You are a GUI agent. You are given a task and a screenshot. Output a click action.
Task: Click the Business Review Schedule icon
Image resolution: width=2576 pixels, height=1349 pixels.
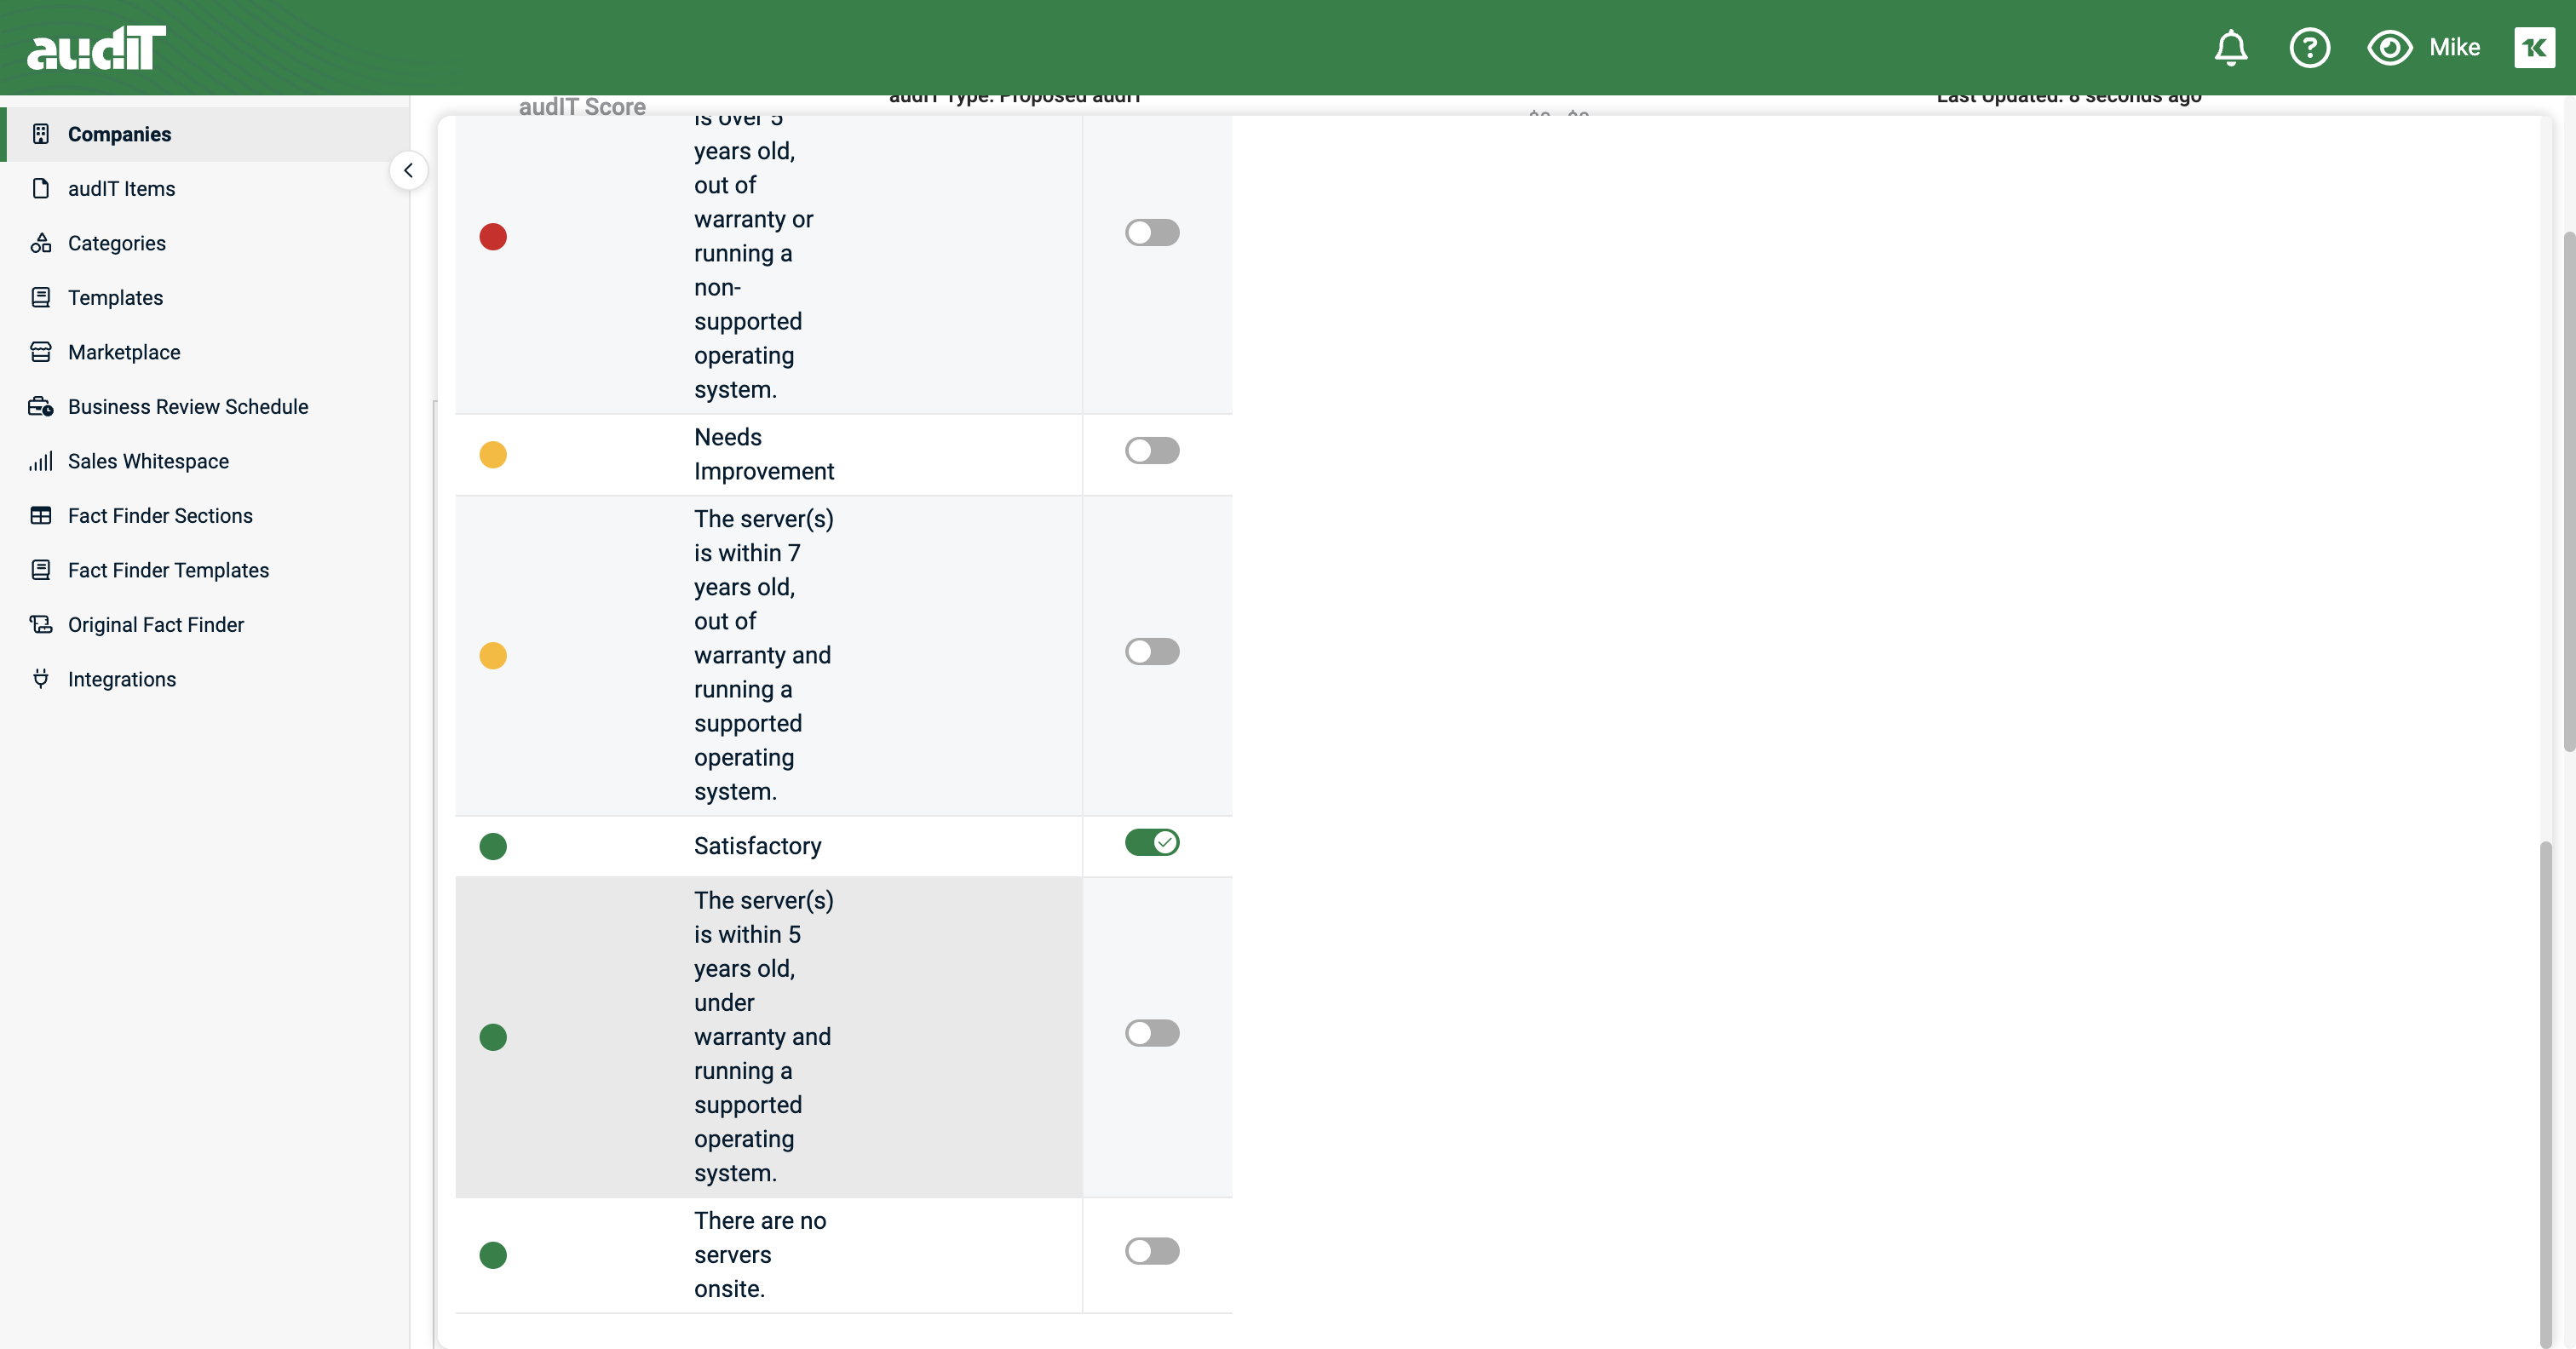[41, 406]
